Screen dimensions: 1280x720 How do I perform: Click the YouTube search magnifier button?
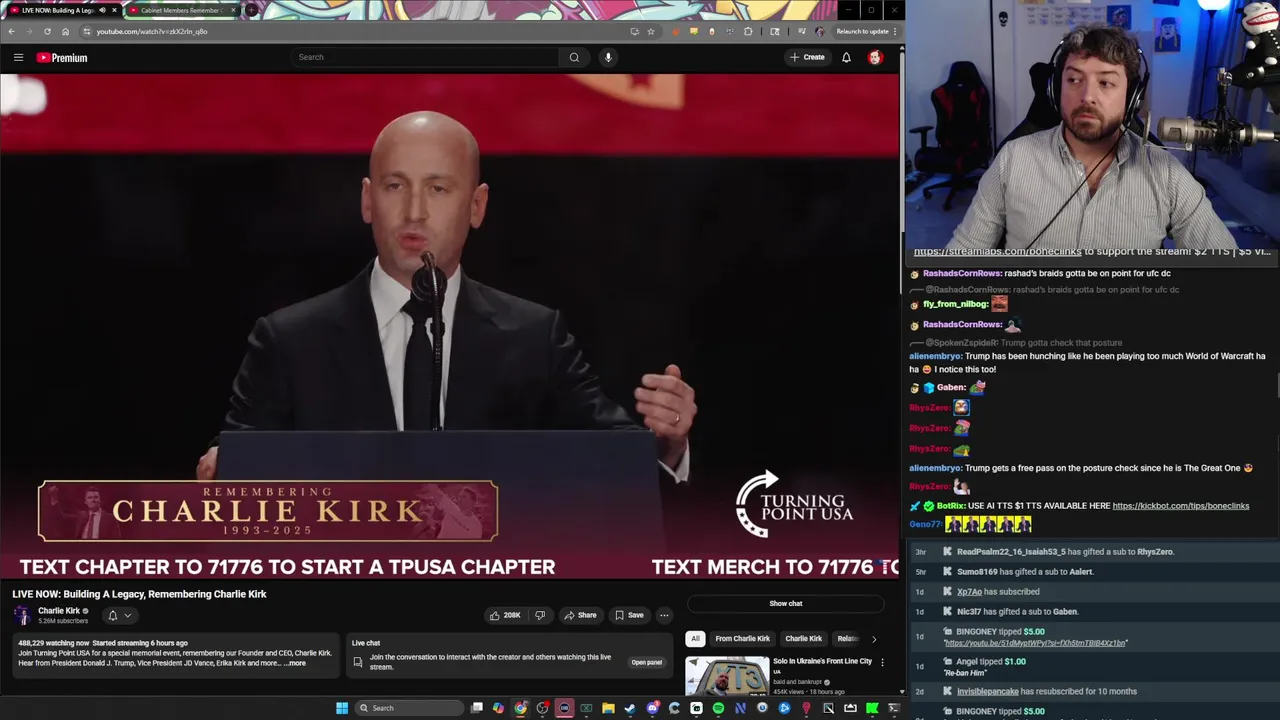(574, 57)
